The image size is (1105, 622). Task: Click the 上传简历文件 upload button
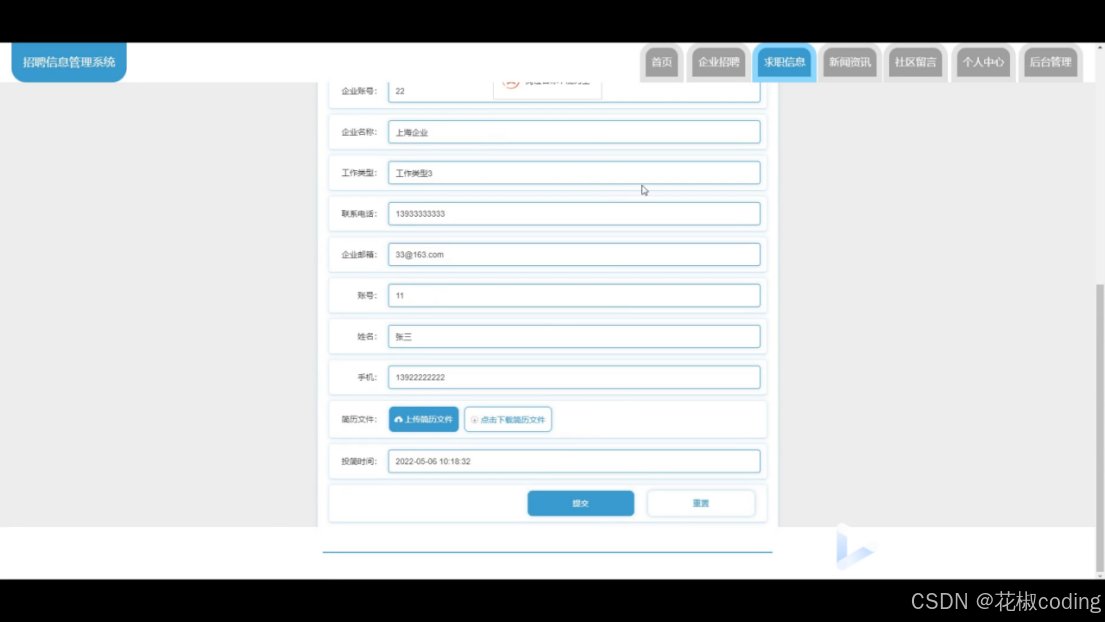coord(424,419)
